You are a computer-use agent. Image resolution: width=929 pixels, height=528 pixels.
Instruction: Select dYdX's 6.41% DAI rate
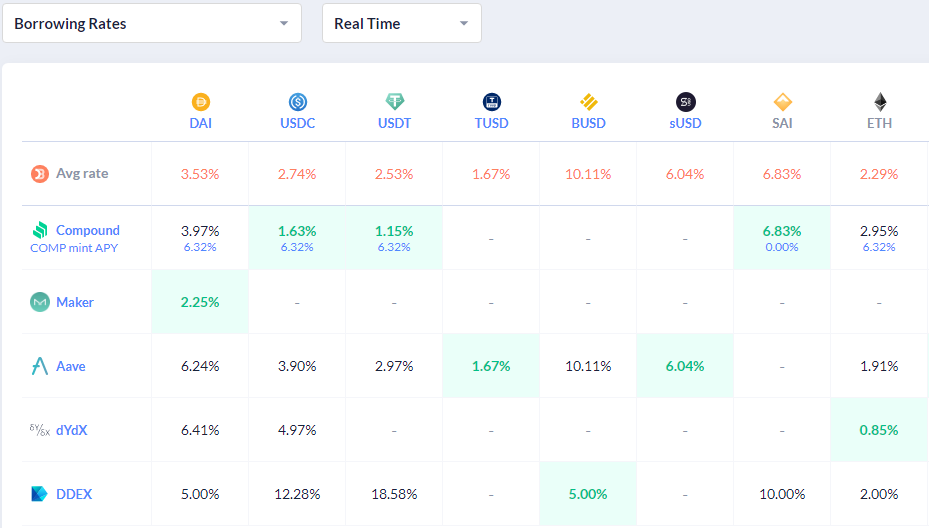(x=200, y=430)
